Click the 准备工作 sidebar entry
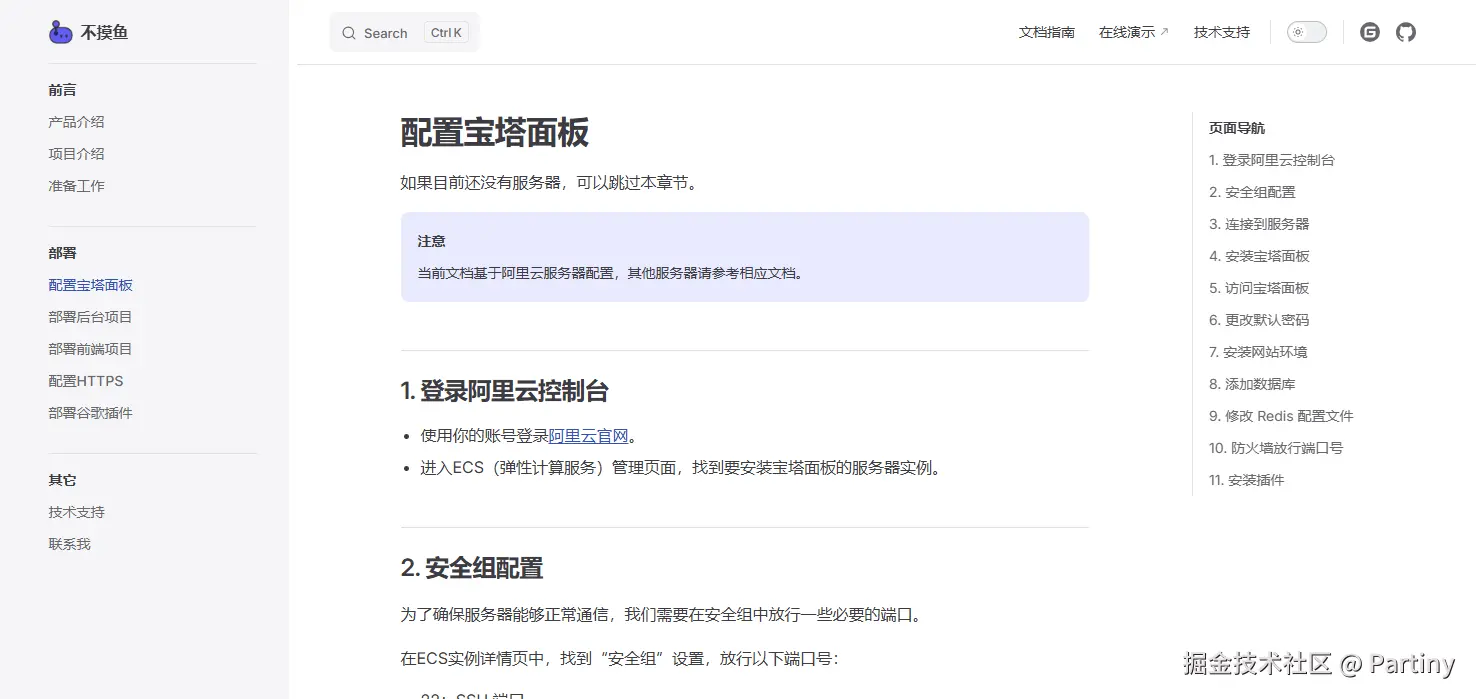This screenshot has height=699, width=1476. [x=76, y=185]
